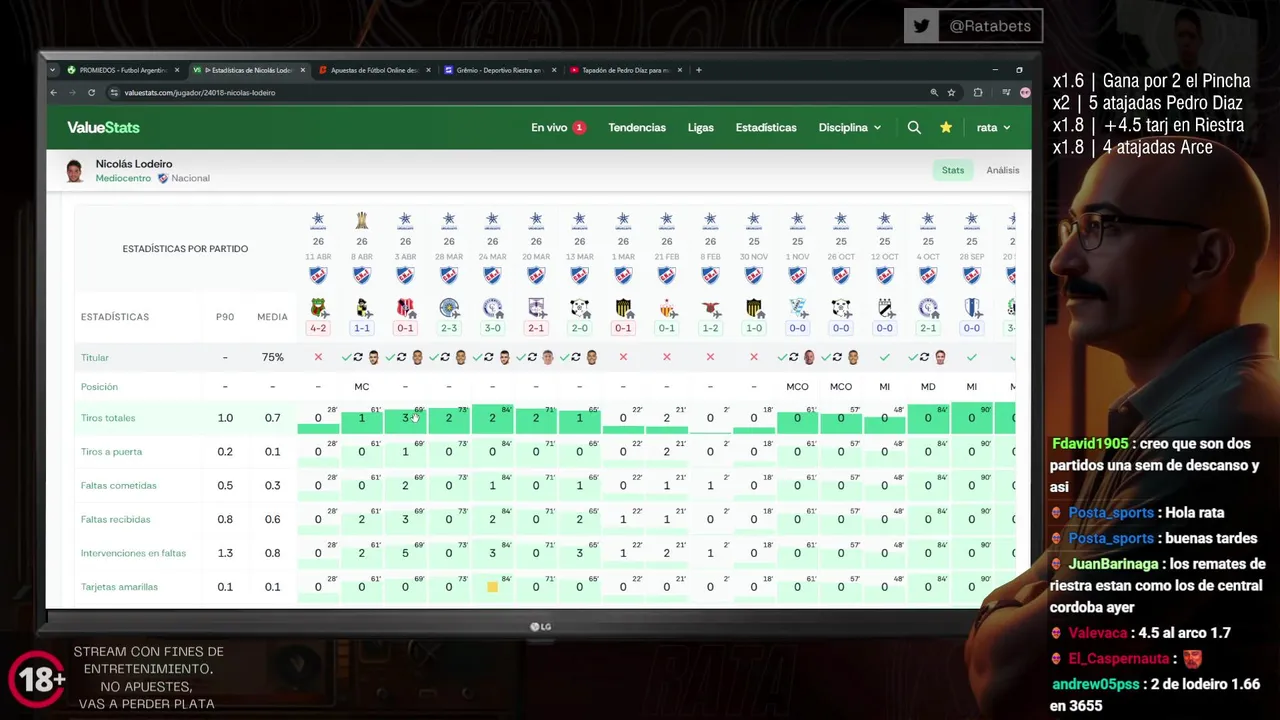This screenshot has height=720, width=1280.
Task: Open the Ligas menu item
Action: (x=700, y=127)
